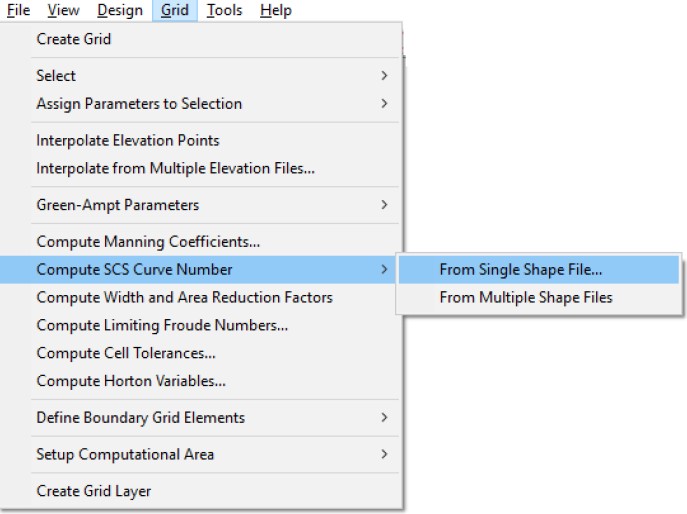The height and width of the screenshot is (514, 687).
Task: Select Compute Manning Coefficients
Action: click(x=148, y=242)
